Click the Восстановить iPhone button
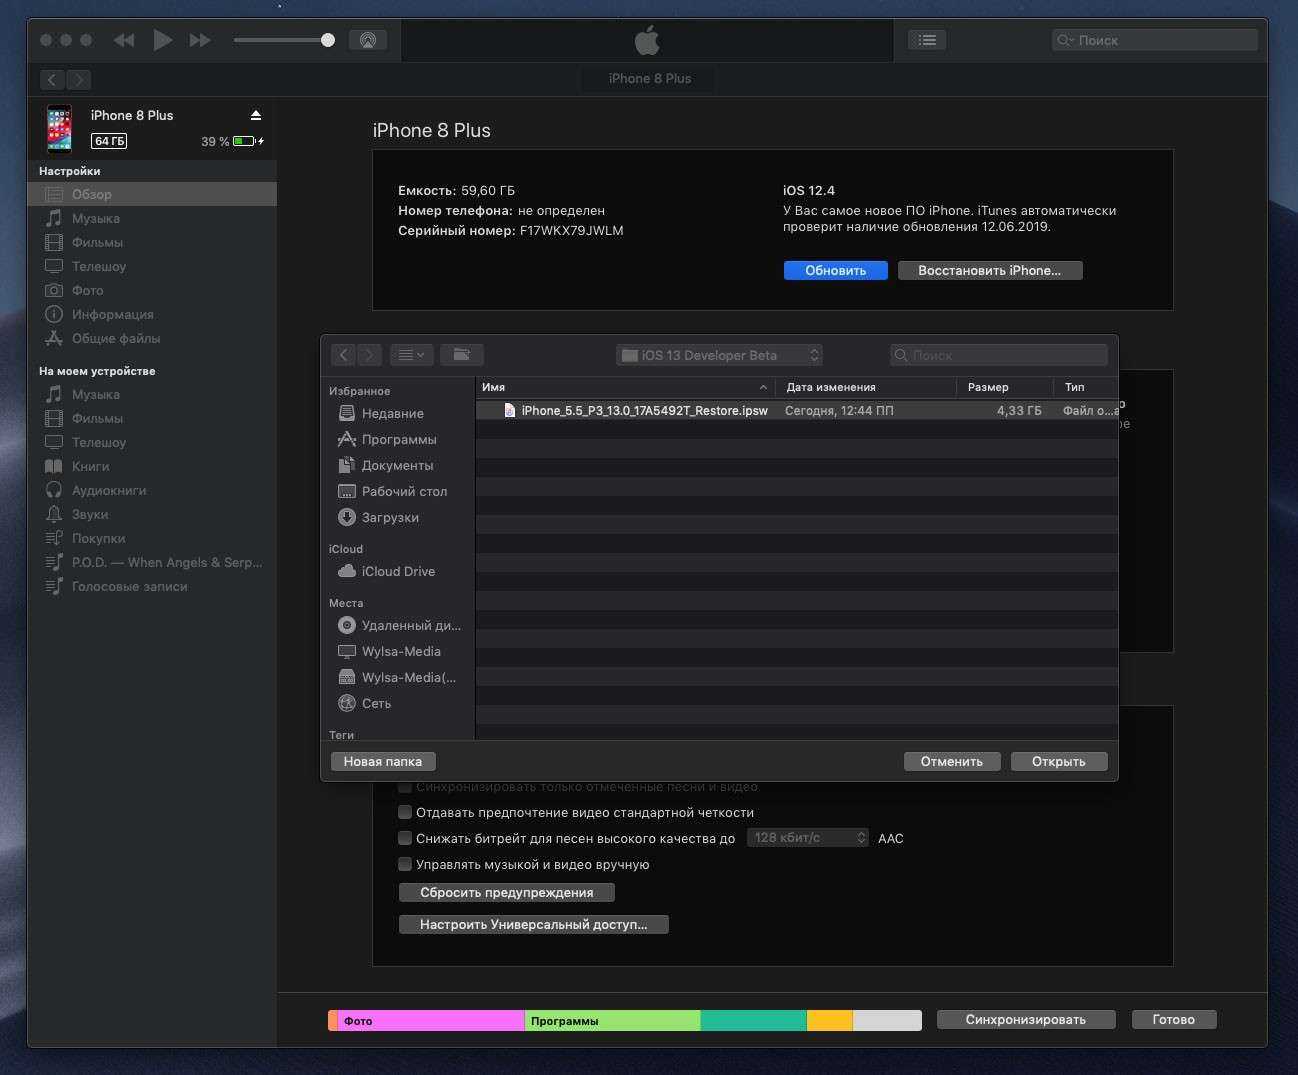 989,270
